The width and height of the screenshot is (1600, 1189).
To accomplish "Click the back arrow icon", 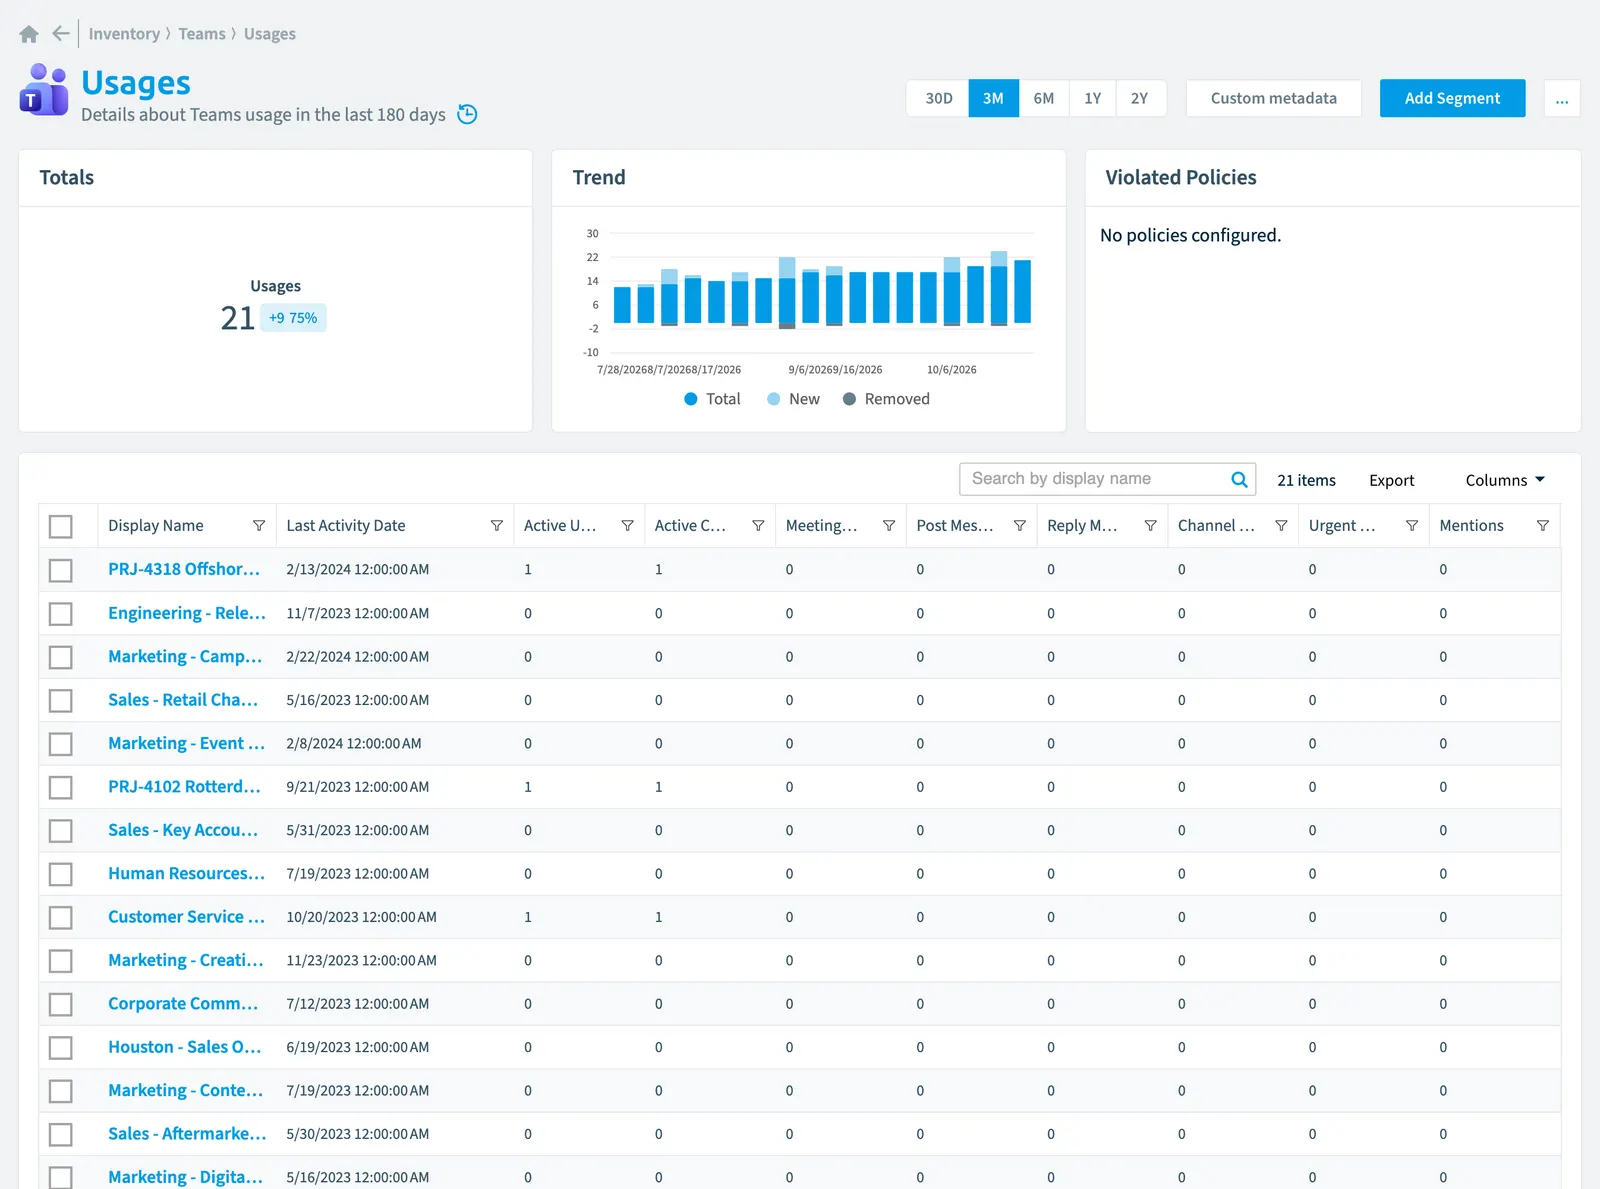I will point(61,34).
